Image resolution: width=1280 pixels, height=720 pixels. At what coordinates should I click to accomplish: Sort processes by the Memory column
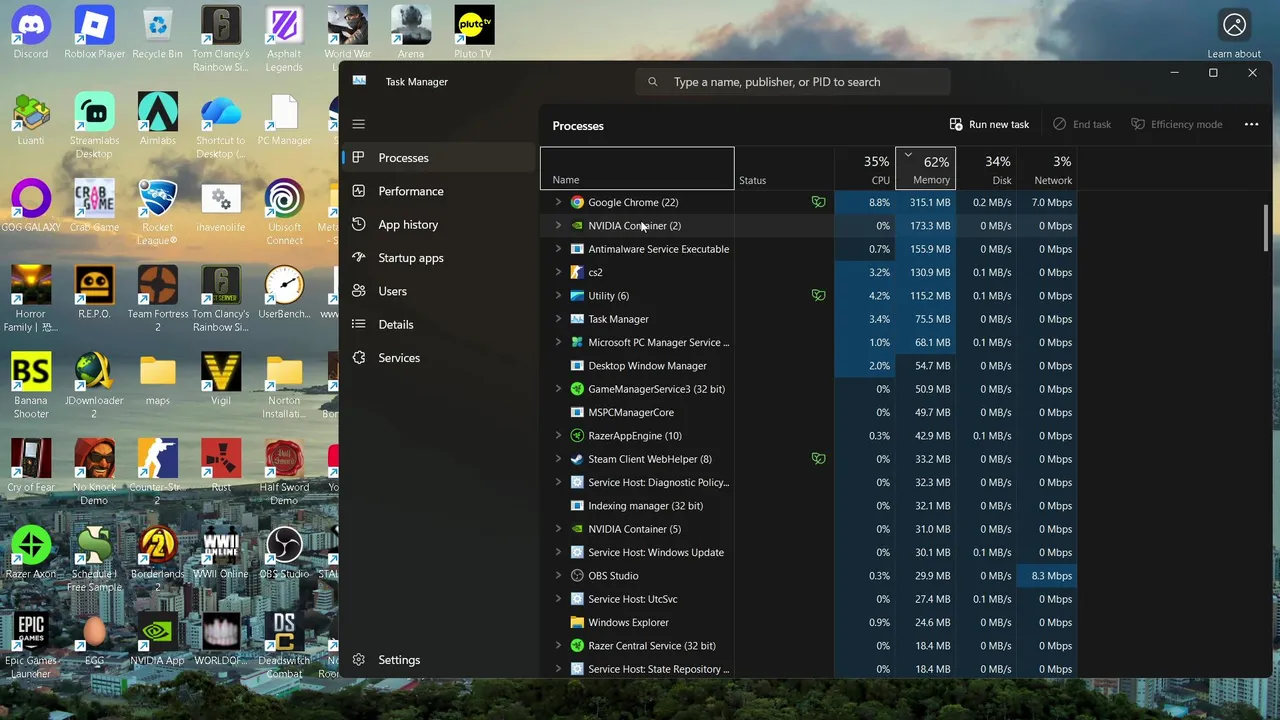[925, 169]
